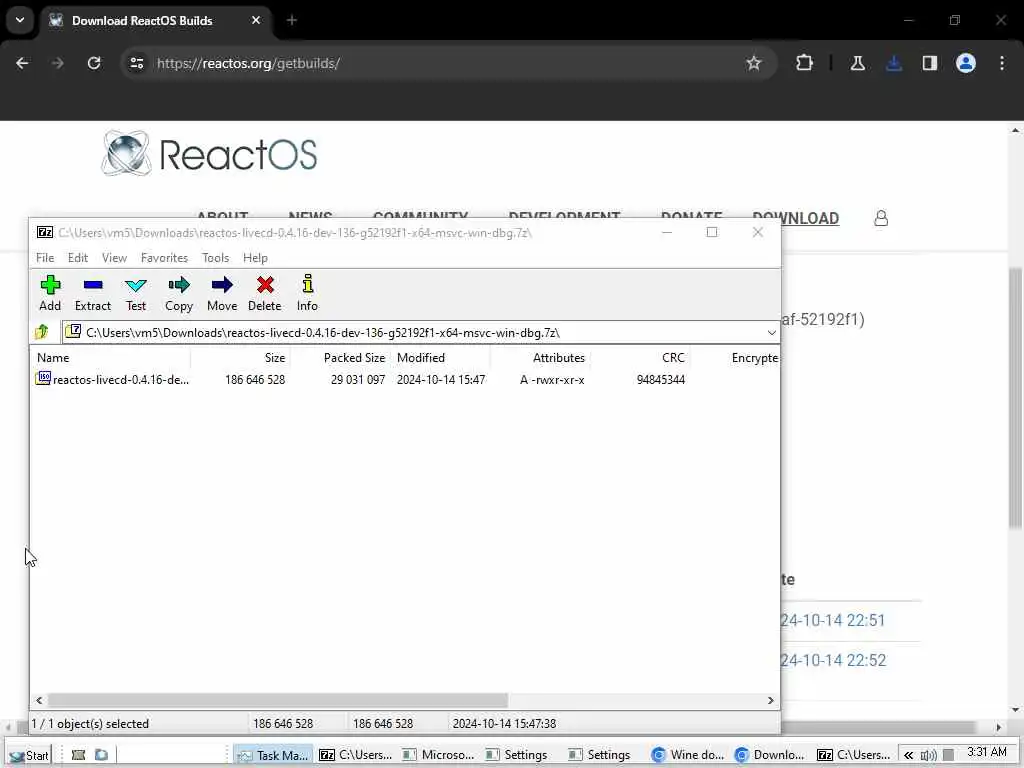
Task: Open the Start menu
Action: coord(29,755)
